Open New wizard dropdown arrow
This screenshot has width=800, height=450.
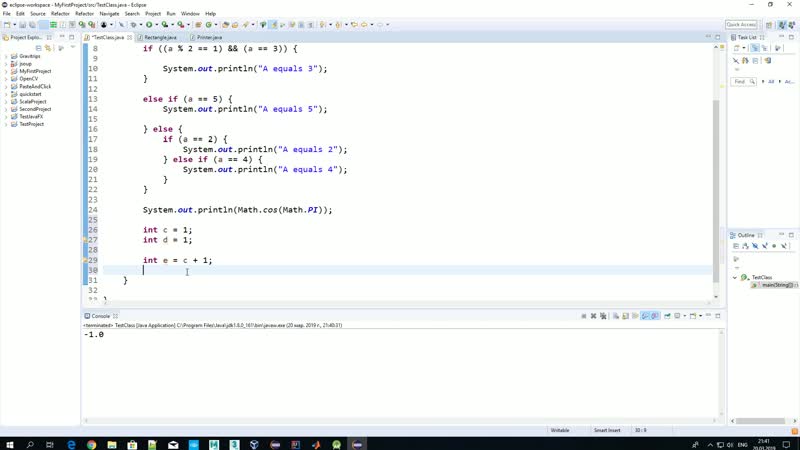pyautogui.click(x=14, y=24)
